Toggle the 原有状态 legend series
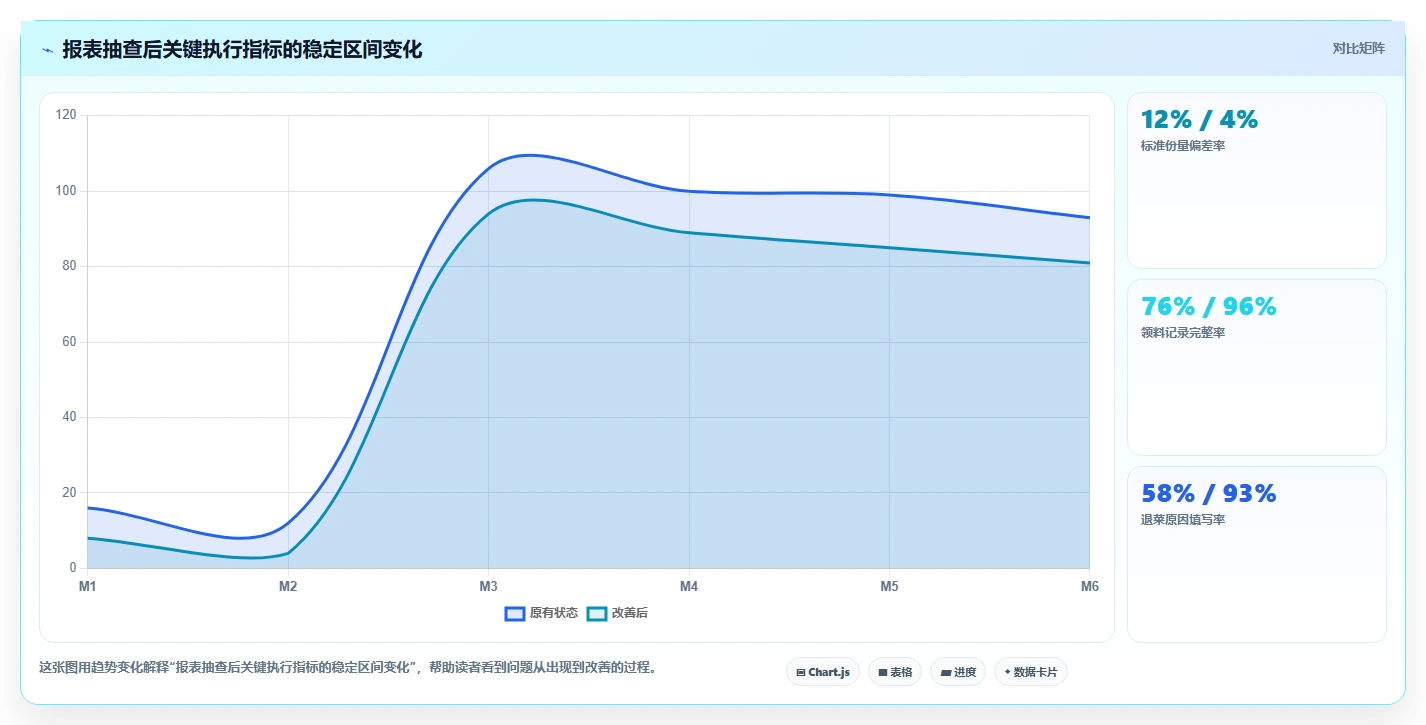The width and height of the screenshot is (1426, 725). tap(541, 613)
